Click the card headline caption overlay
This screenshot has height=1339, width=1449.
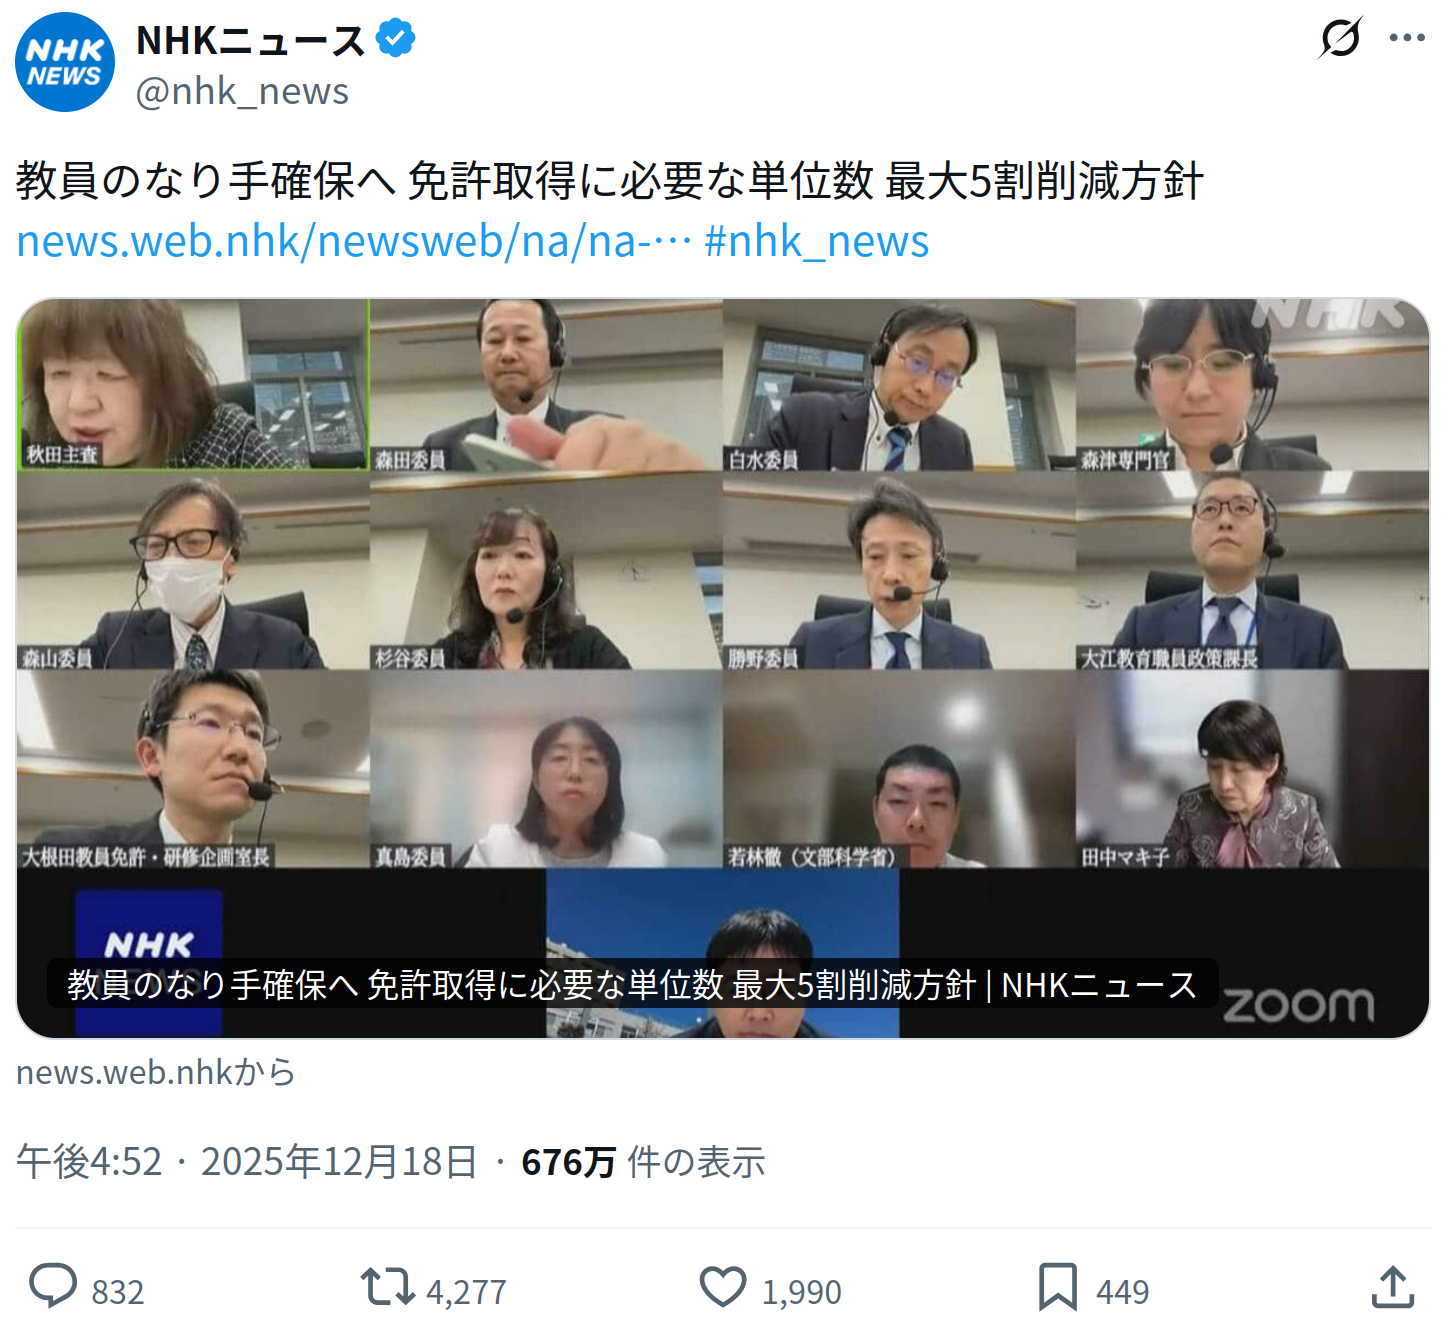pos(632,985)
